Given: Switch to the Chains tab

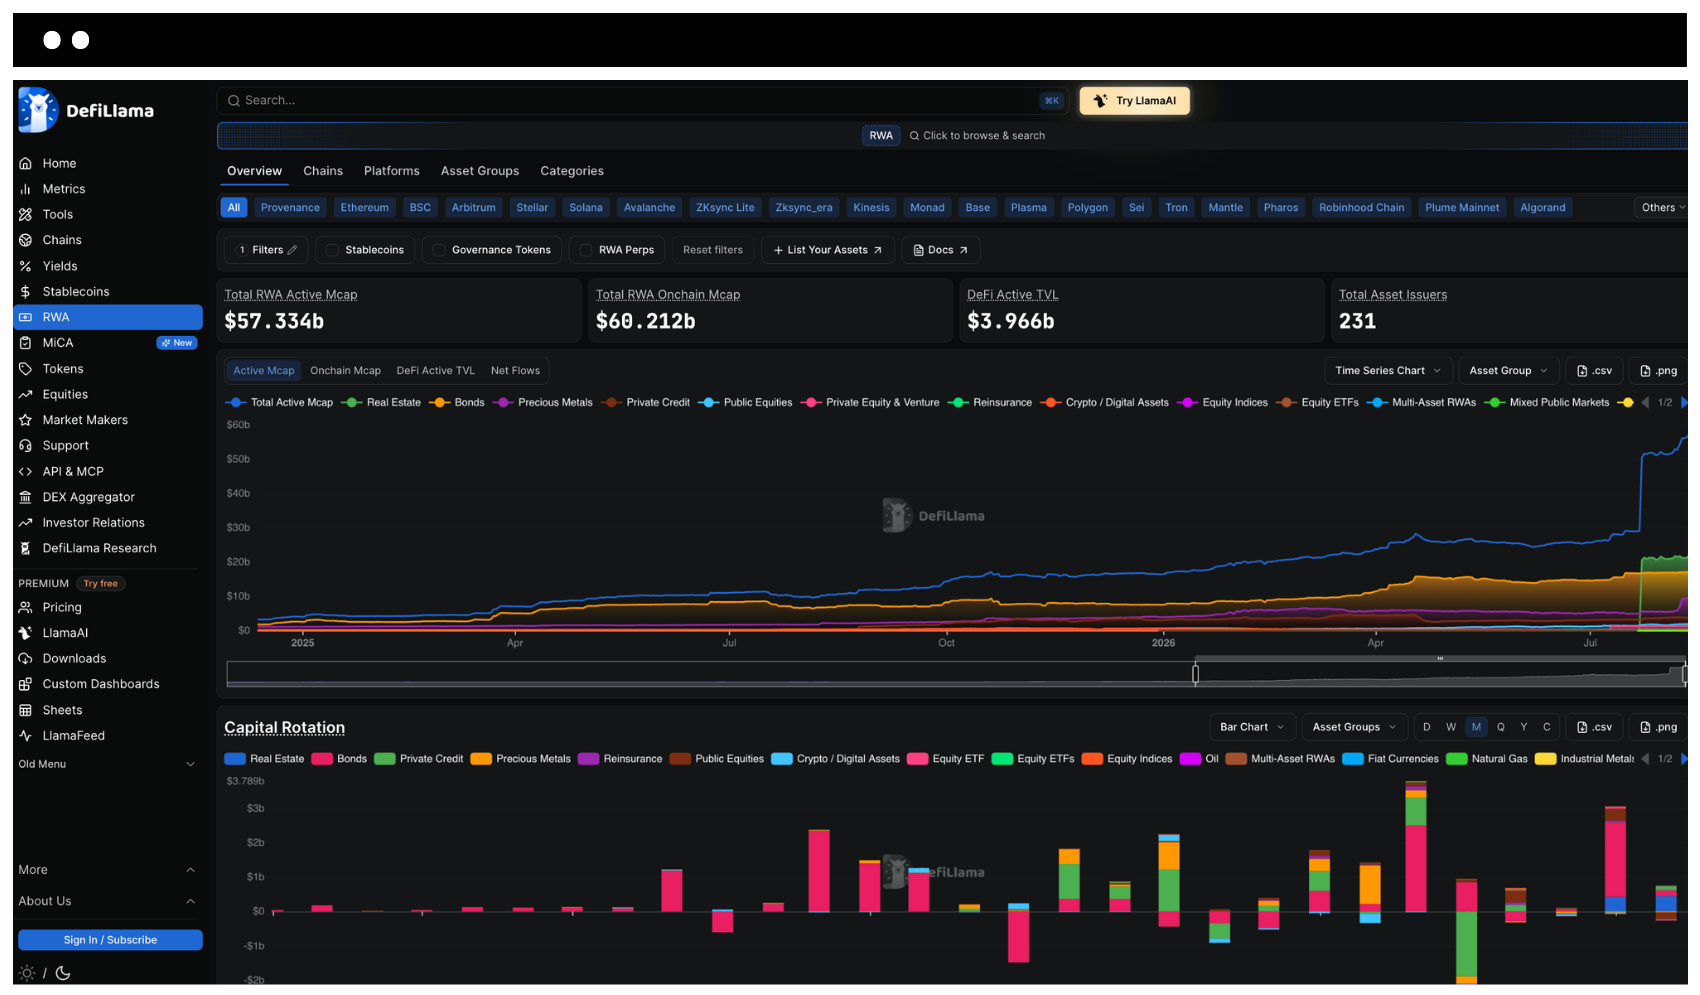Looking at the screenshot, I should pos(323,171).
